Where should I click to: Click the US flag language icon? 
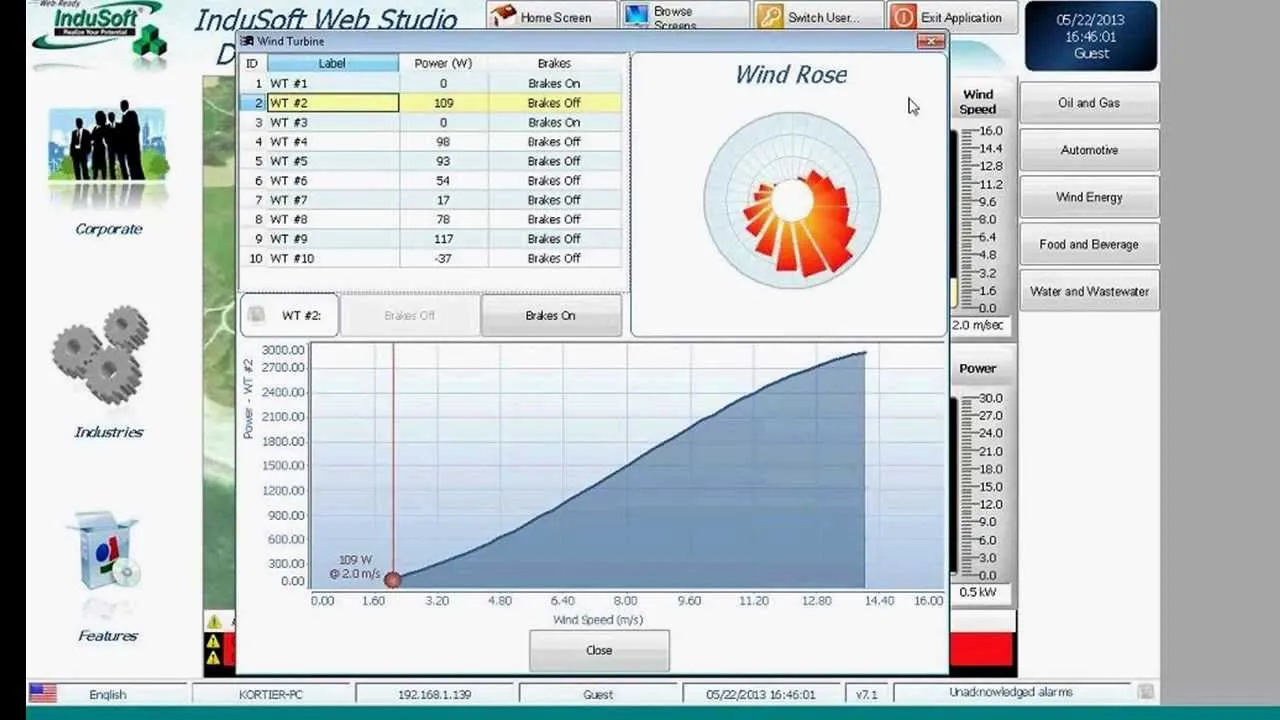43,693
